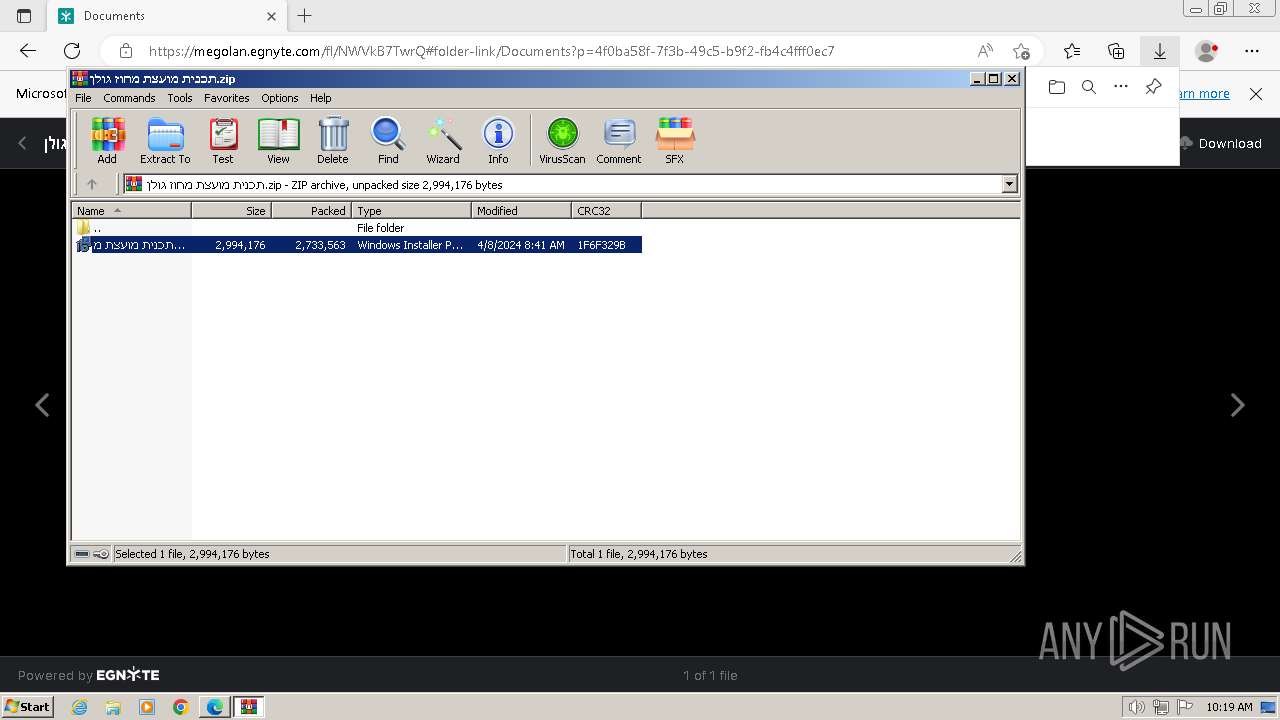Select the Windows Installer package file row

click(358, 245)
